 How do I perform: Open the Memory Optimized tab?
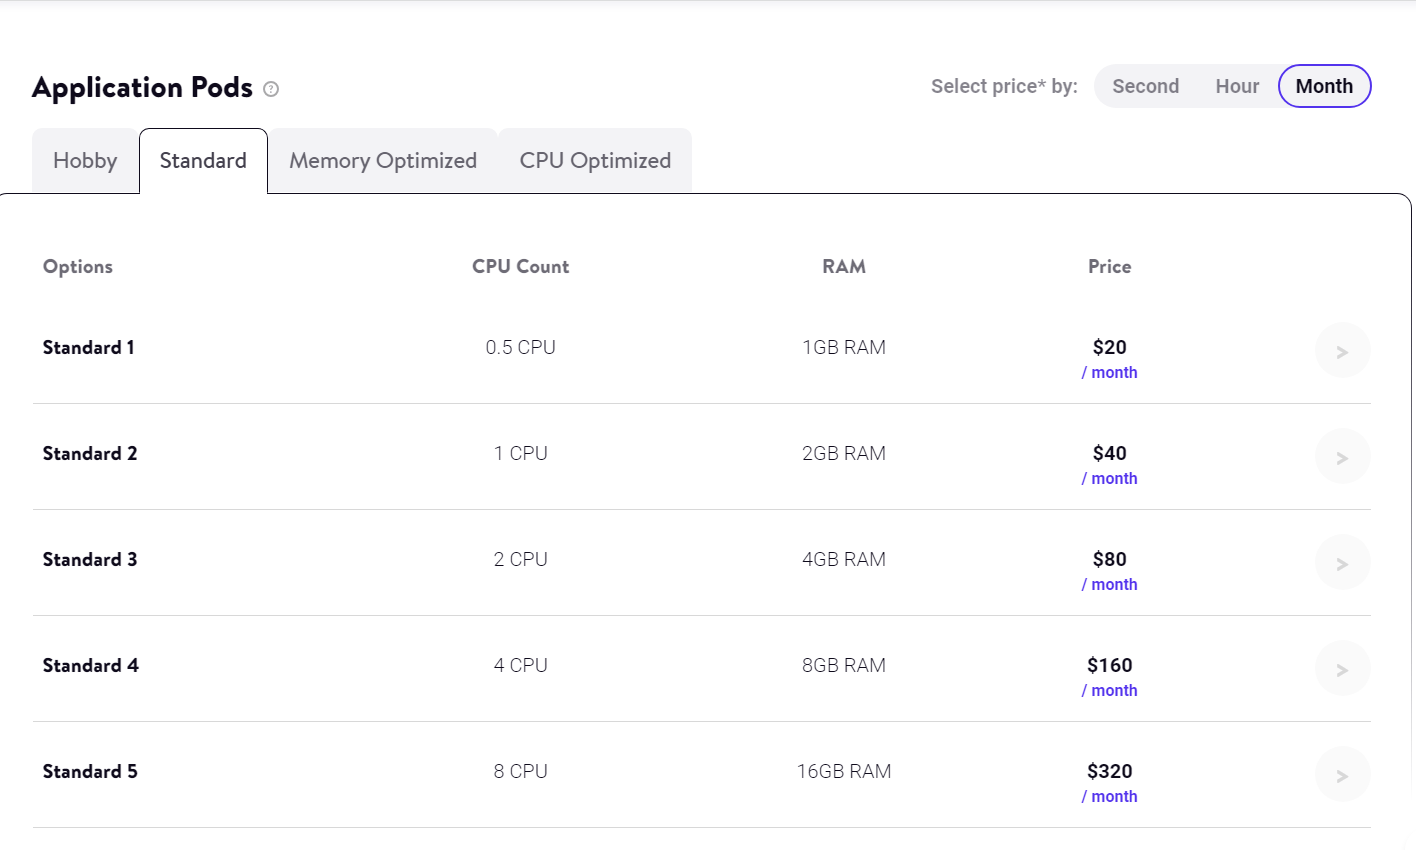click(383, 160)
